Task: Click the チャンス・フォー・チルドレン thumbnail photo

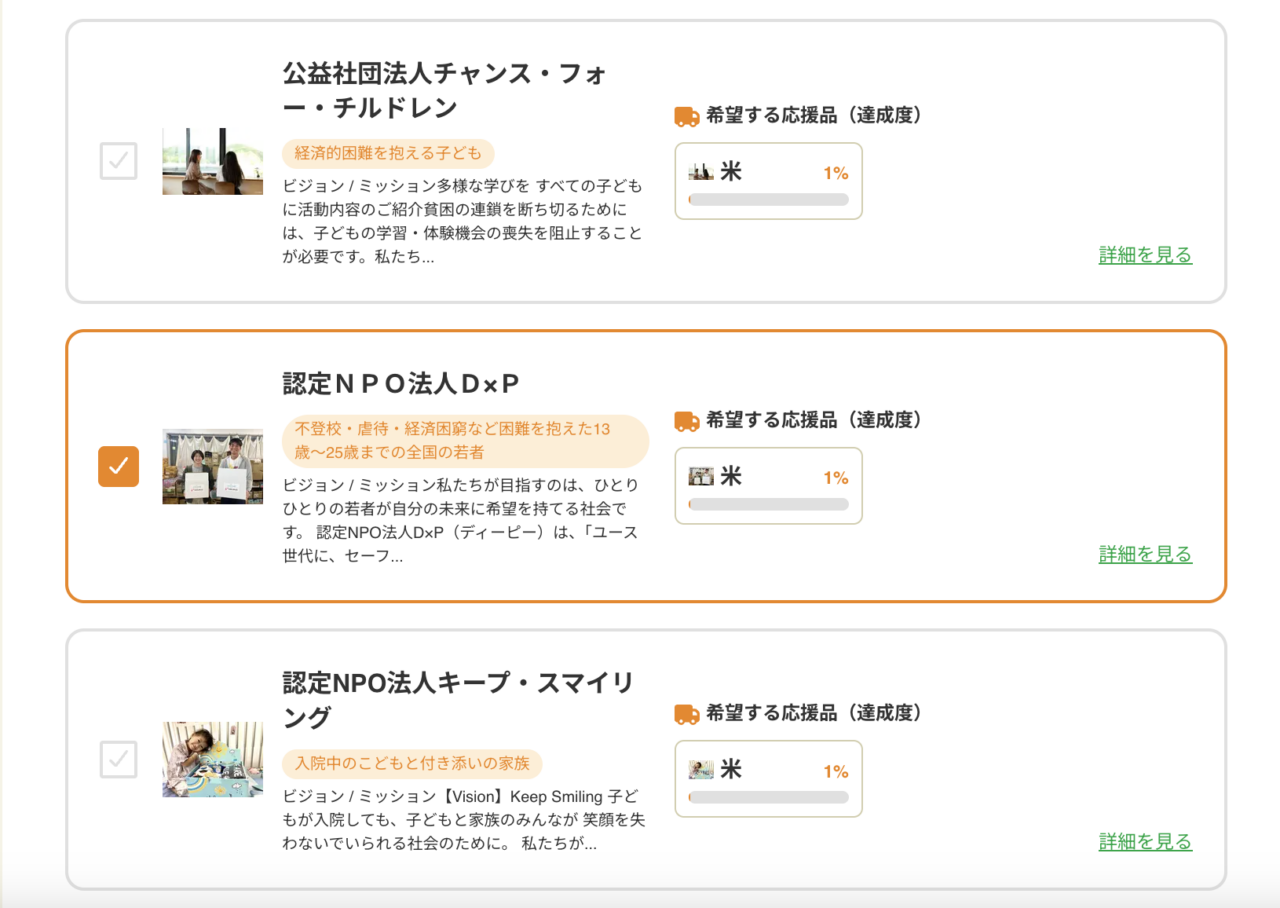Action: 212,161
